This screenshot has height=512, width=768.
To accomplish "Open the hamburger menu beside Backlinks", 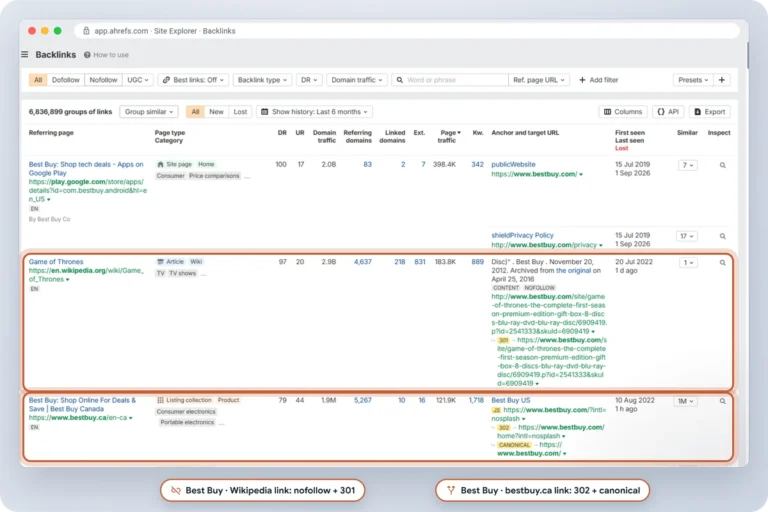I will [24, 54].
